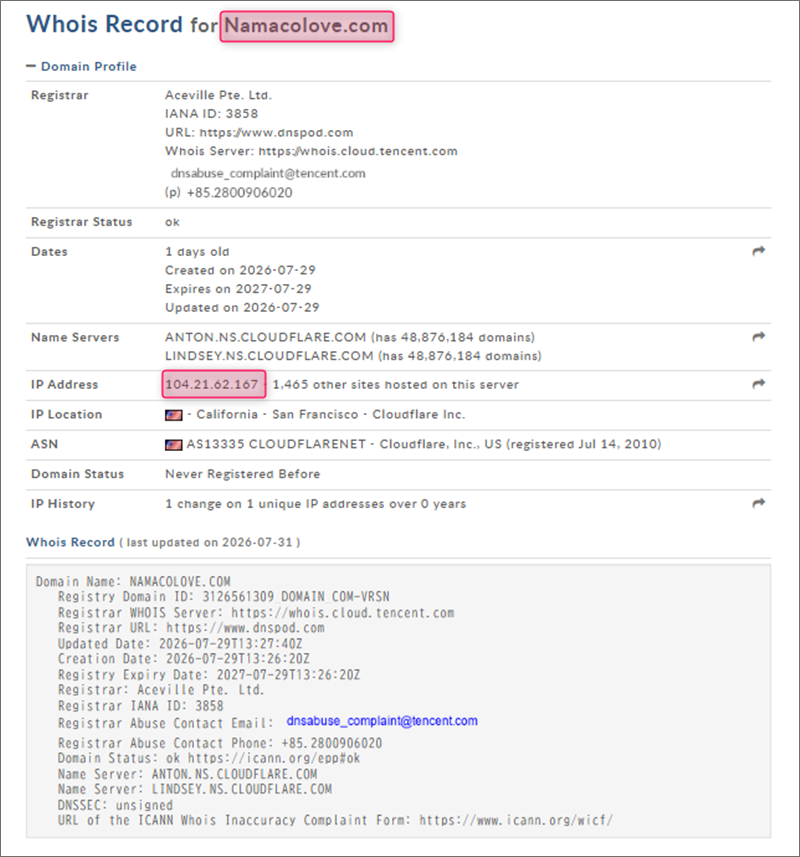The width and height of the screenshot is (800, 857).
Task: Click 'Registrar: Aceville Pte. Ltd.' raw line
Action: pyautogui.click(x=161, y=690)
